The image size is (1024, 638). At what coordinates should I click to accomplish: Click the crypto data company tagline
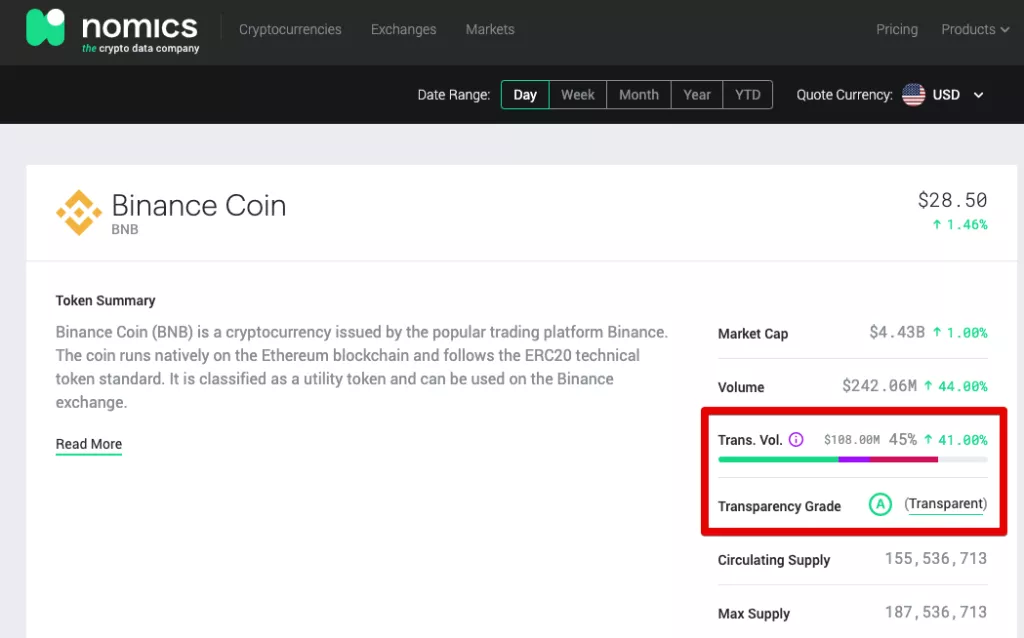tap(140, 48)
